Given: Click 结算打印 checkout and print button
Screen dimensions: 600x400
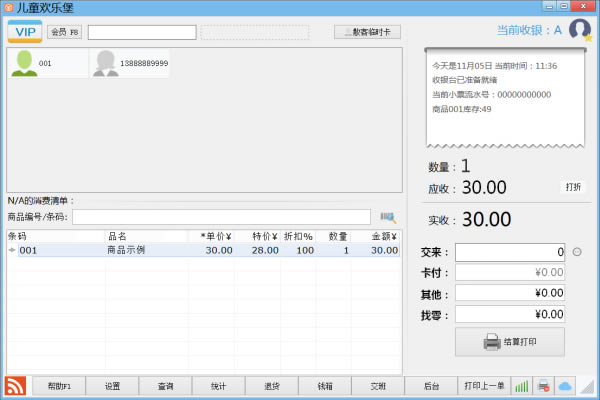Looking at the screenshot, I should coord(510,342).
